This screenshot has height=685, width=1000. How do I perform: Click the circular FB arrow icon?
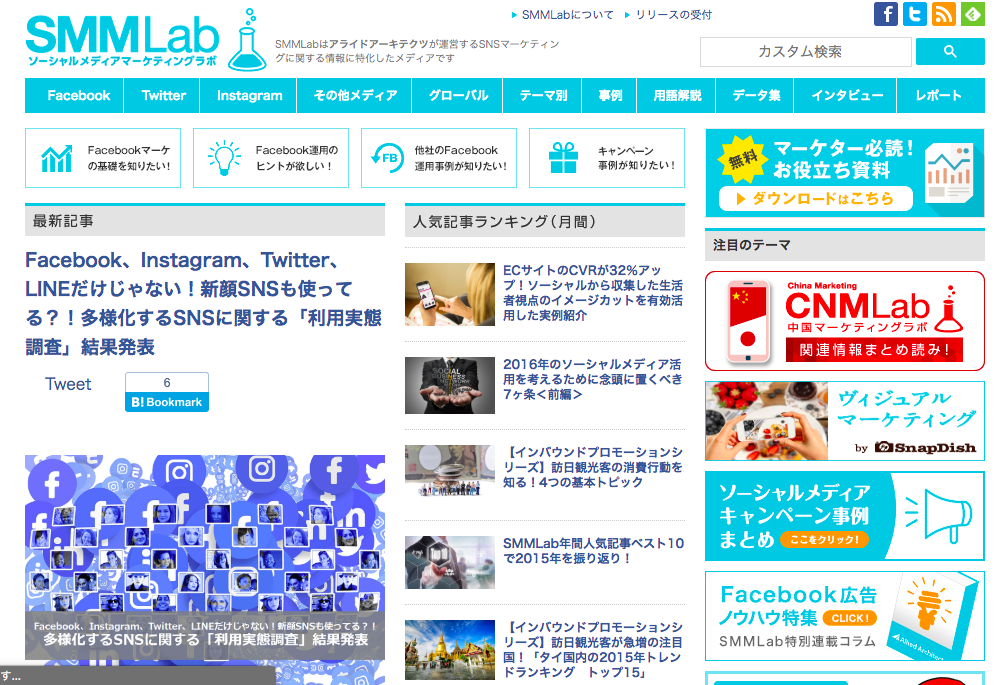[x=387, y=158]
